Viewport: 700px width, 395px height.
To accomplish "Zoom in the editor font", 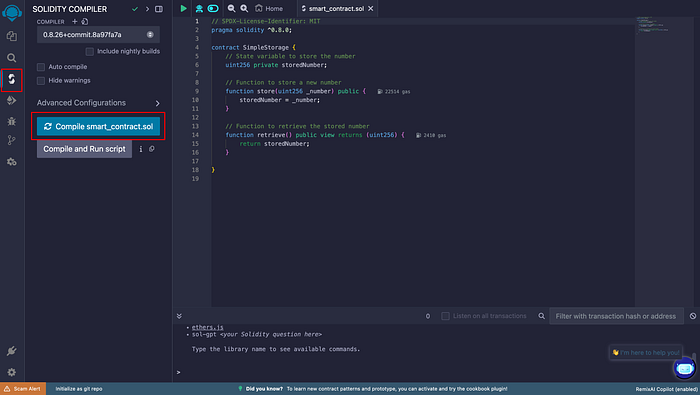I will [x=244, y=8].
